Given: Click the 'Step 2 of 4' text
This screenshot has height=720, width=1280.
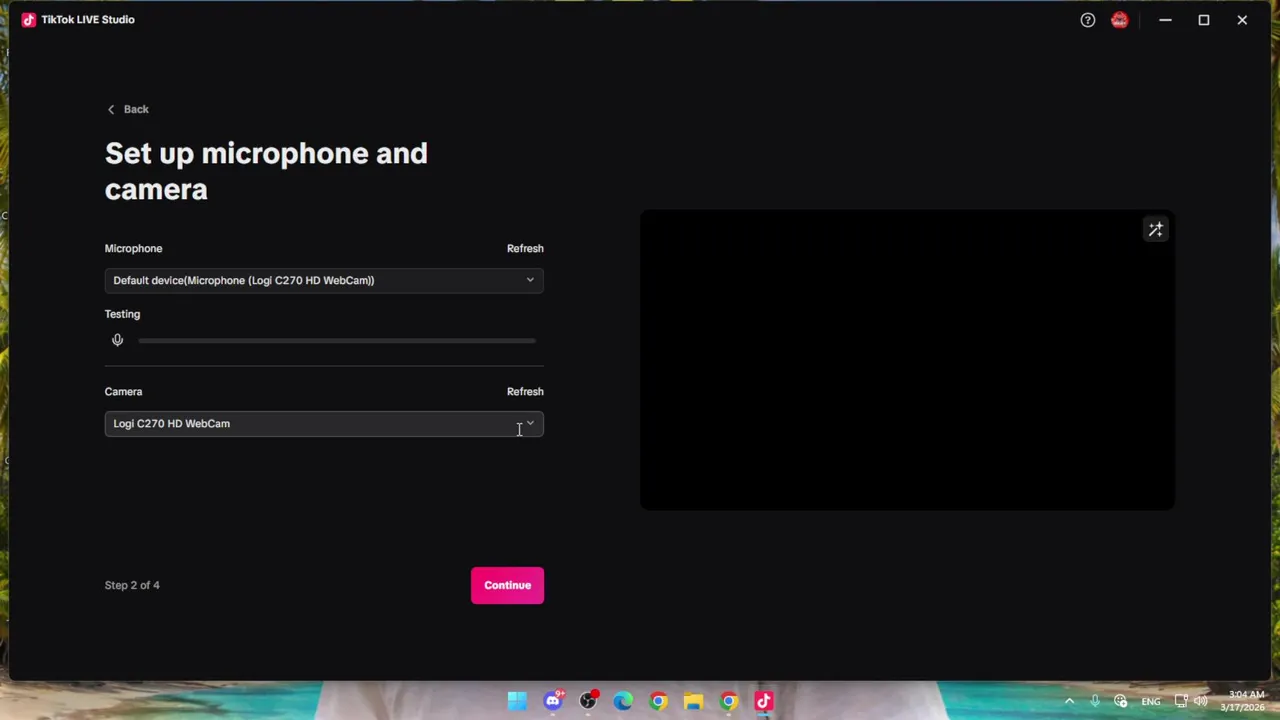Looking at the screenshot, I should pos(132,585).
